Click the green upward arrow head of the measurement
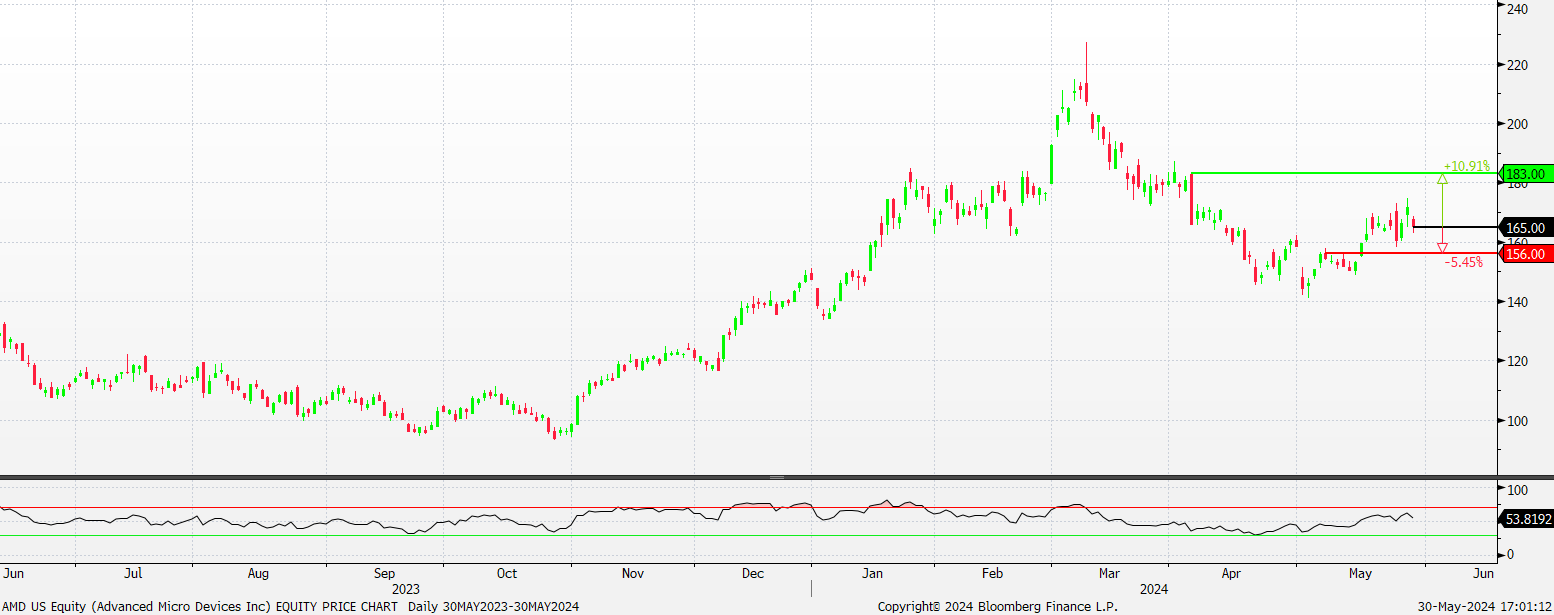Viewport: 1554px width, 615px height. pos(1442,179)
